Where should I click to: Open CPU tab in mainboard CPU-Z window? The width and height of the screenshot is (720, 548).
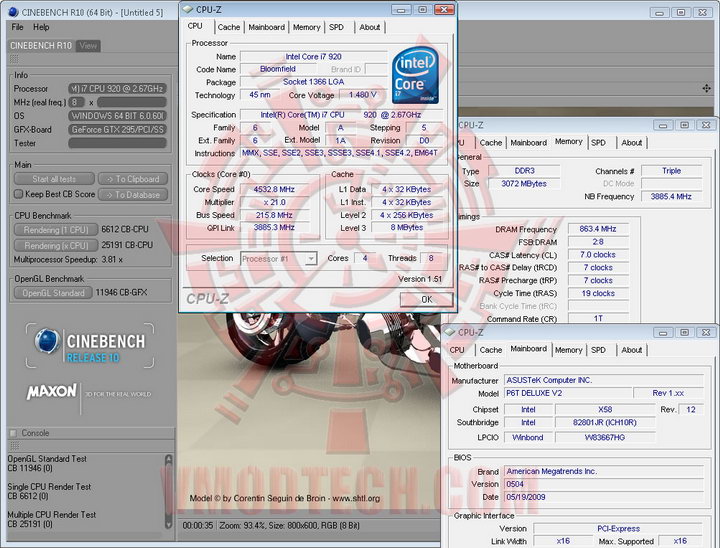point(457,350)
